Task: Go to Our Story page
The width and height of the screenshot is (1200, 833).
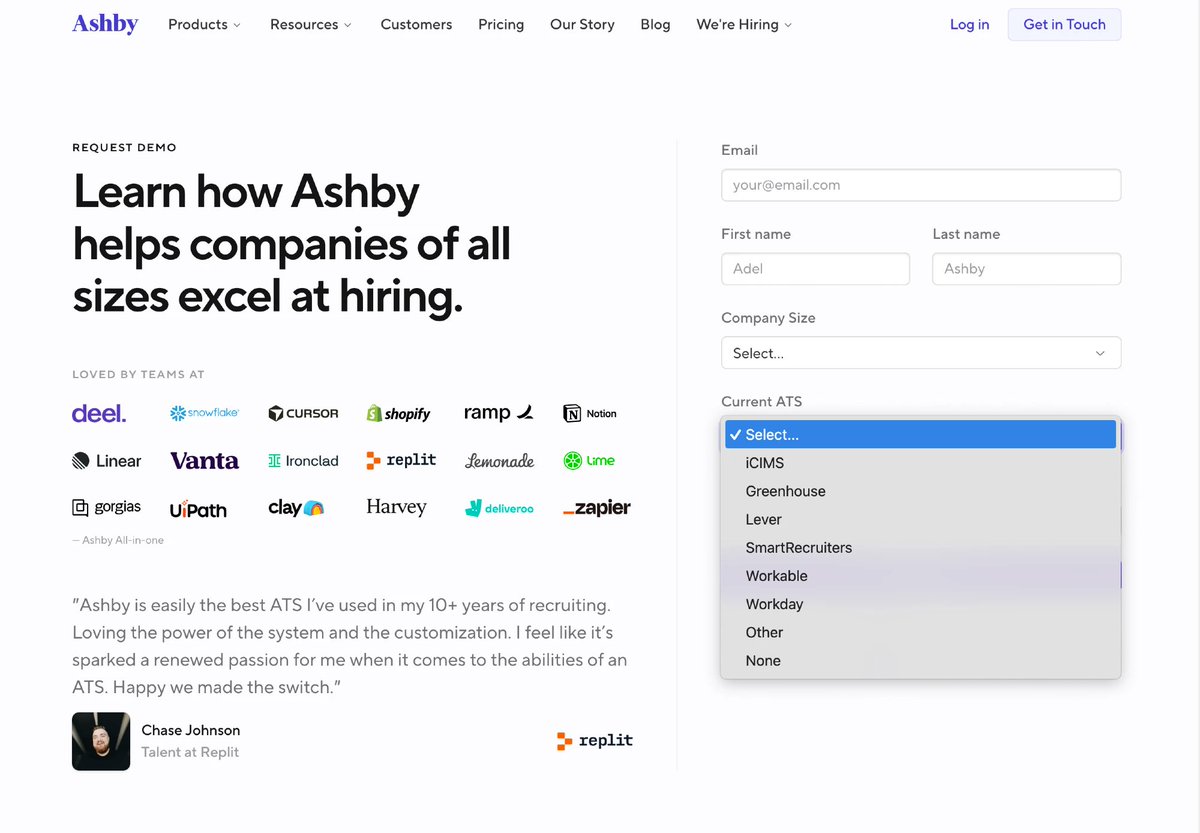Action: pyautogui.click(x=582, y=24)
